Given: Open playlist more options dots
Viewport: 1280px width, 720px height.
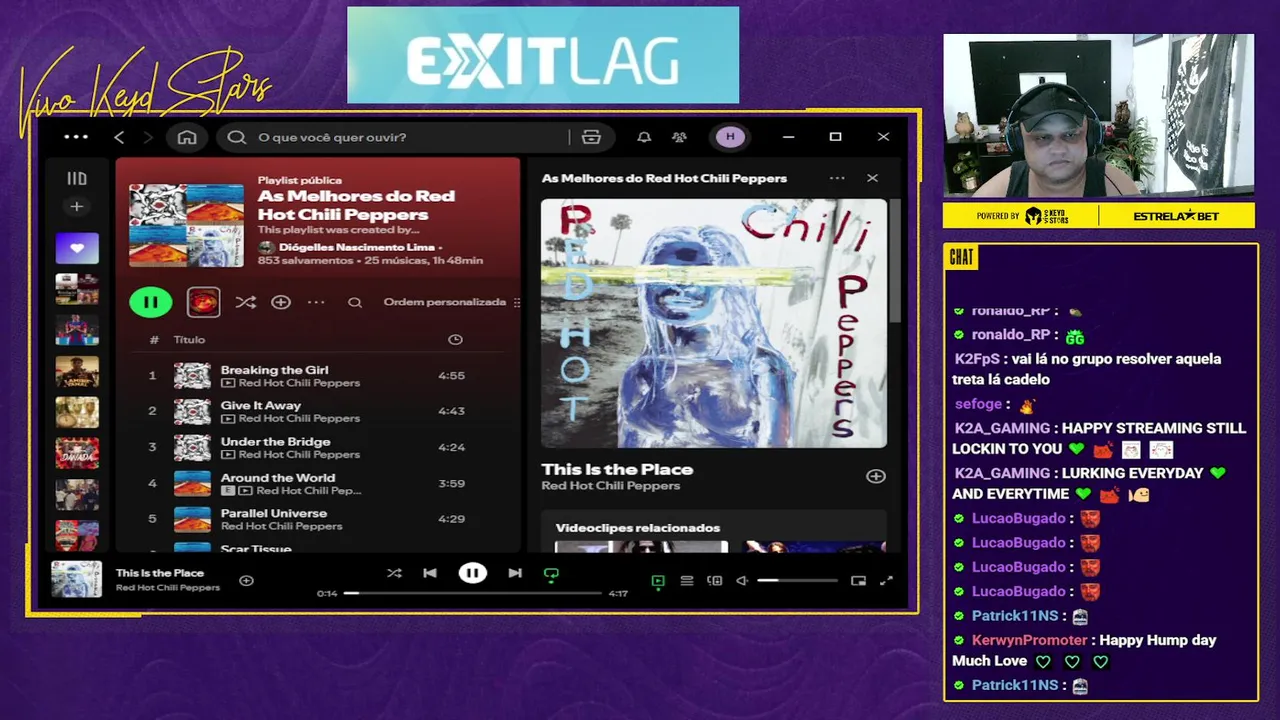Looking at the screenshot, I should pyautogui.click(x=316, y=302).
